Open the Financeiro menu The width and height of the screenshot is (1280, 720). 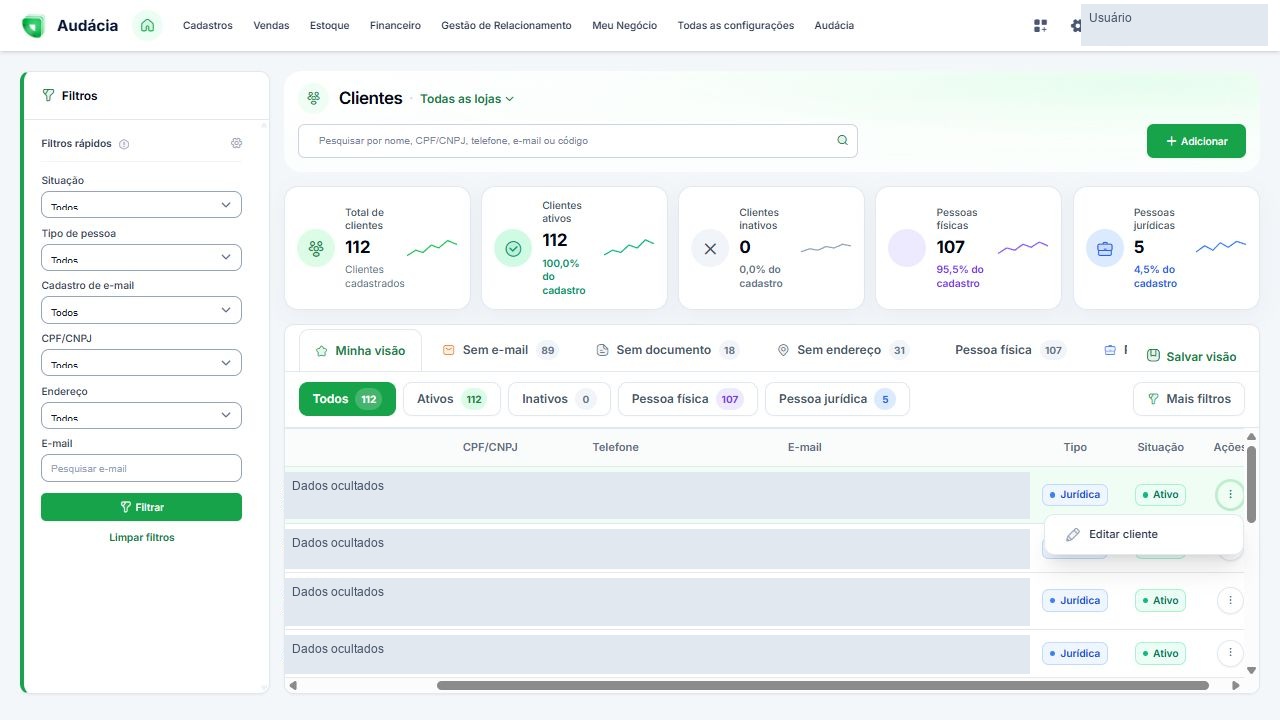(x=395, y=26)
